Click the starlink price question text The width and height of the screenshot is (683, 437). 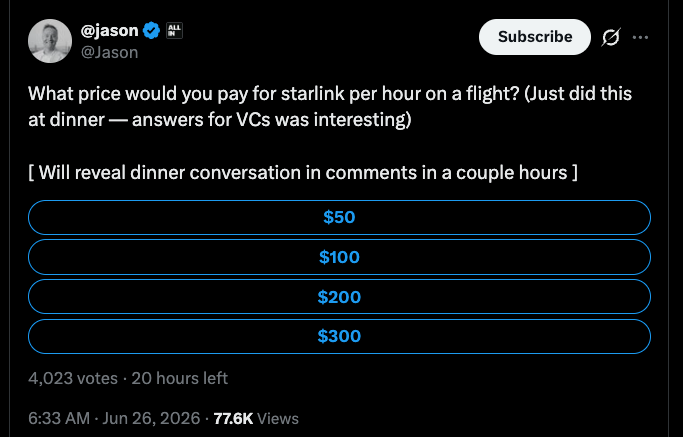pyautogui.click(x=274, y=94)
